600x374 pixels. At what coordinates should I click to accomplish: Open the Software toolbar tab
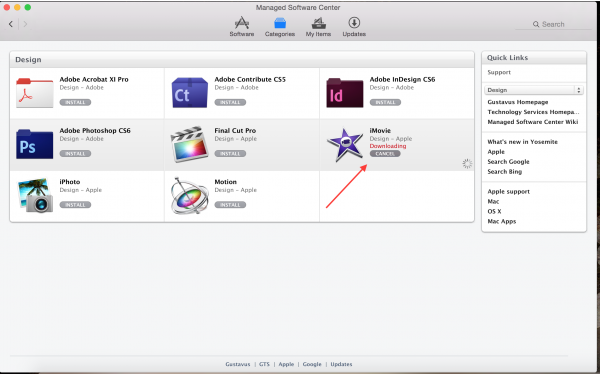click(241, 26)
